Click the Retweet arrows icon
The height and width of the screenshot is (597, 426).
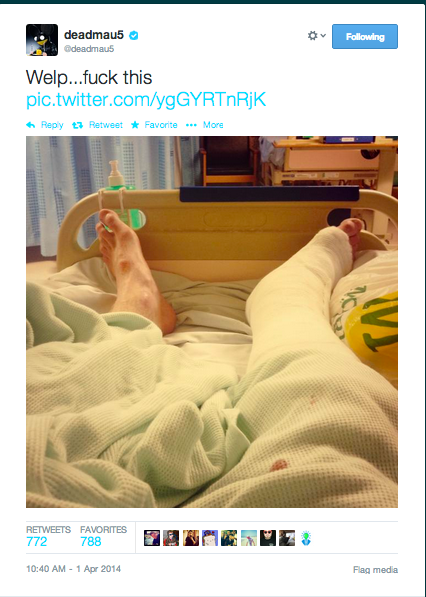[78, 125]
